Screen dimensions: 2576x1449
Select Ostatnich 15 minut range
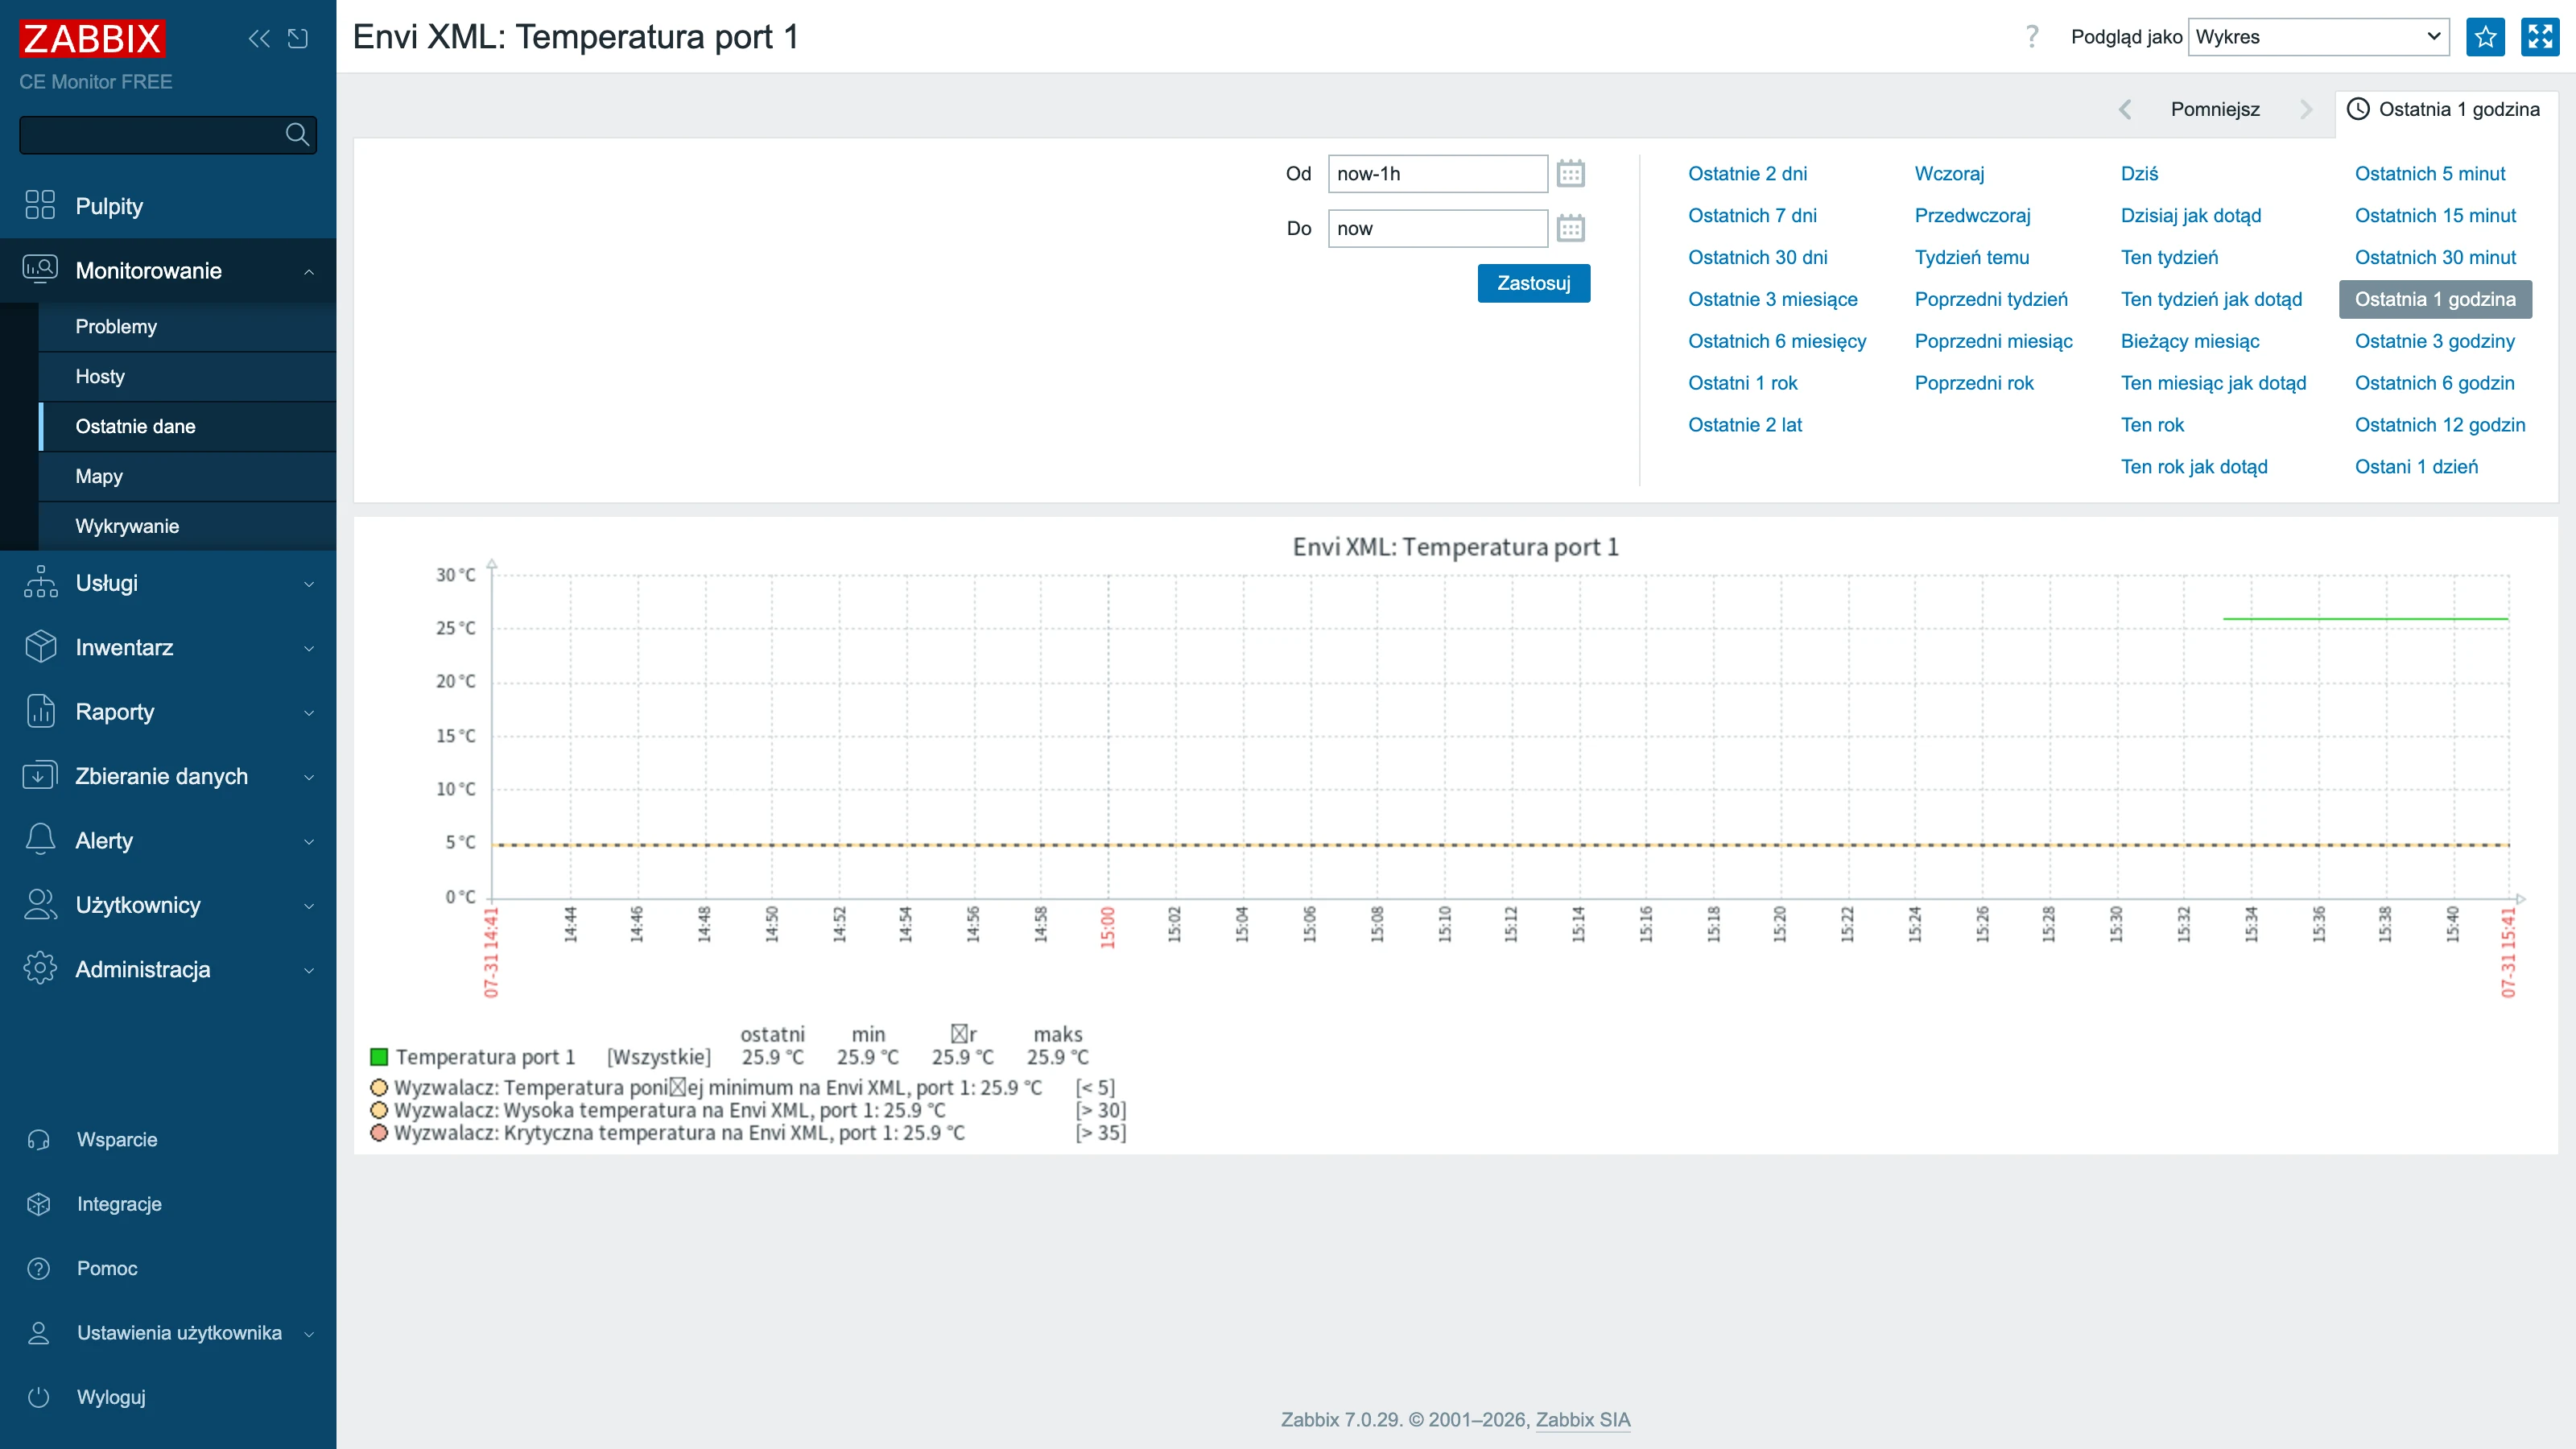[2435, 215]
